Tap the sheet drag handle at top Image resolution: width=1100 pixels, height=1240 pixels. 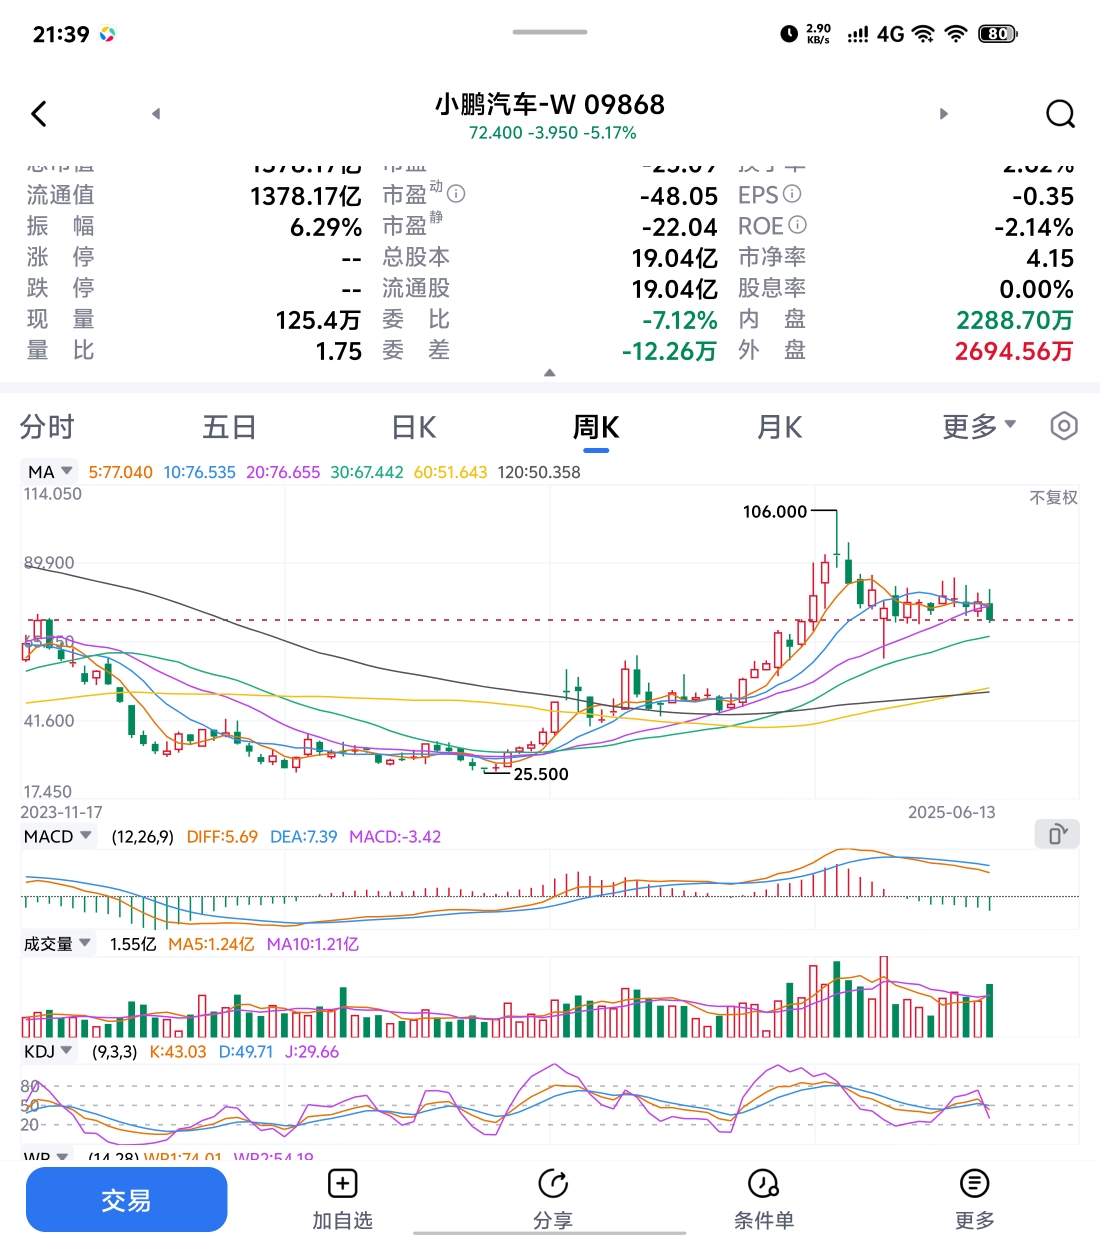tap(550, 32)
